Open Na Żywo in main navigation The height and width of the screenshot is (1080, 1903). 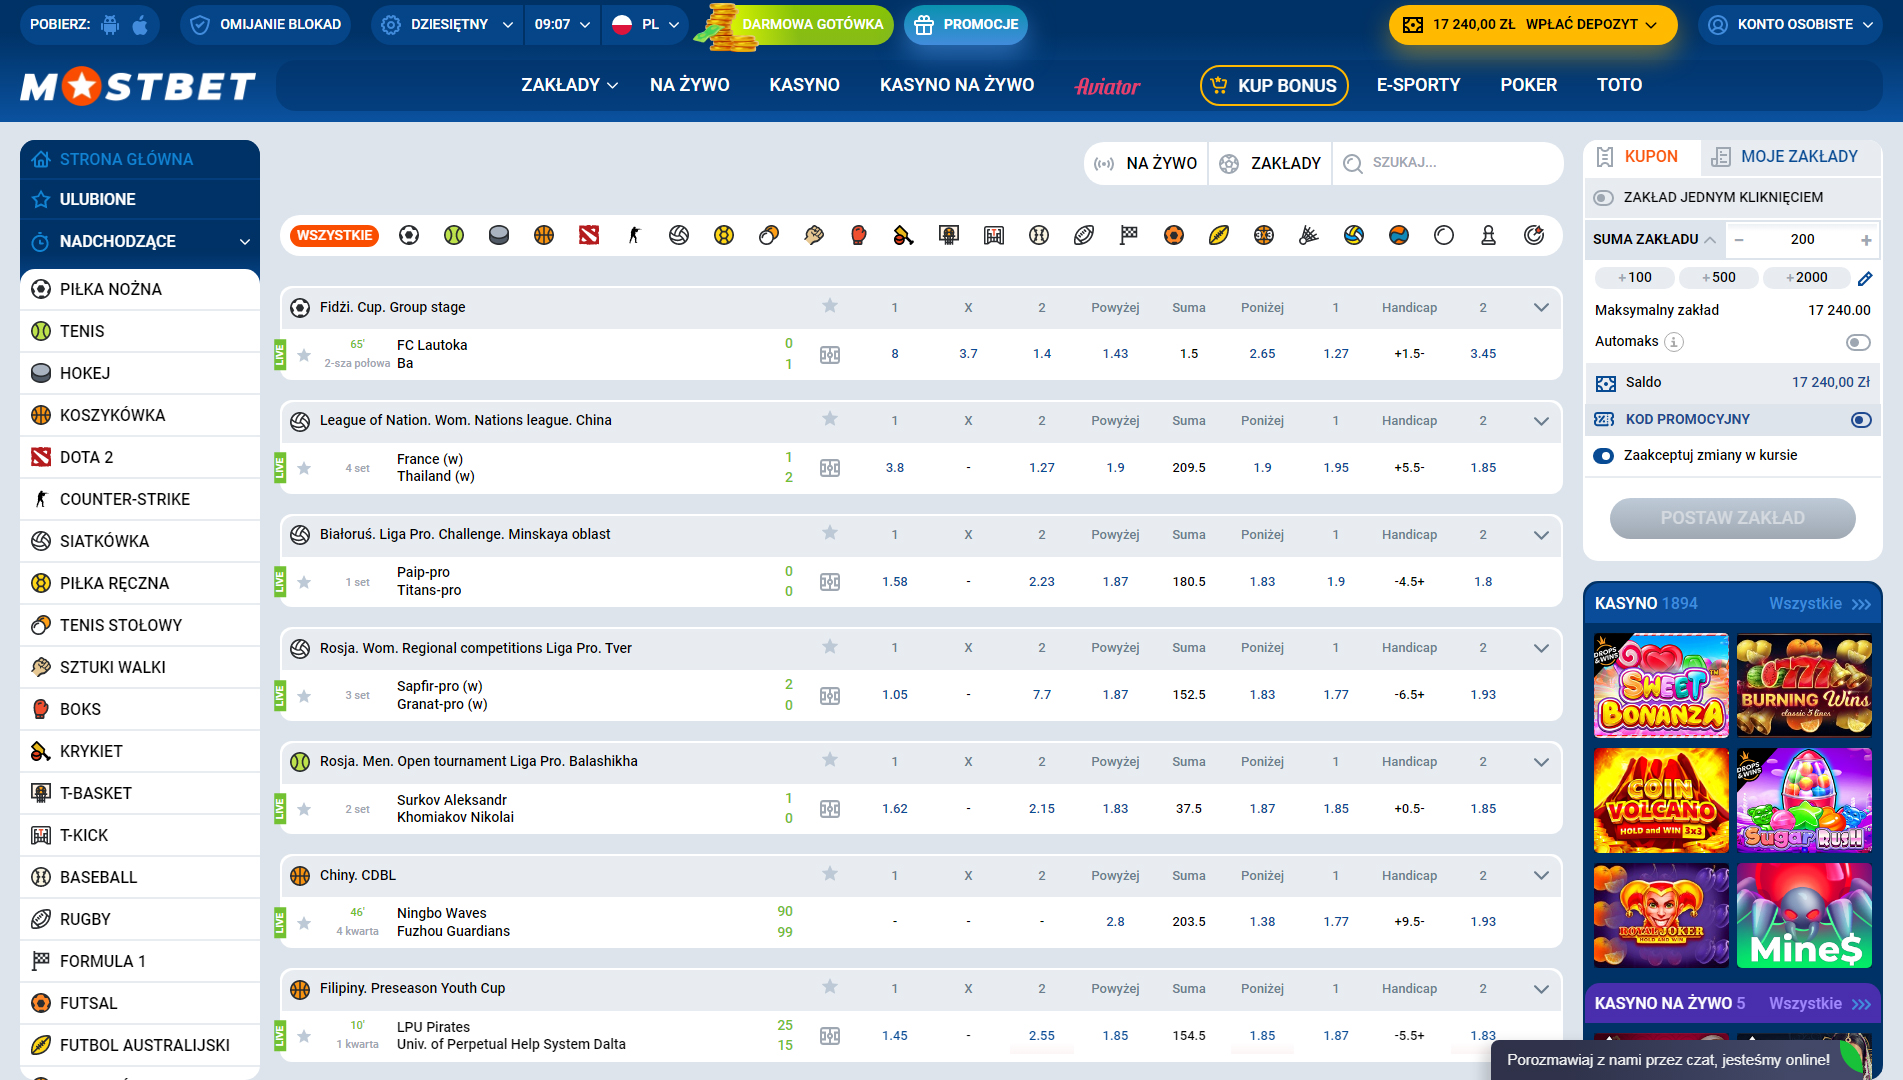pyautogui.click(x=690, y=85)
